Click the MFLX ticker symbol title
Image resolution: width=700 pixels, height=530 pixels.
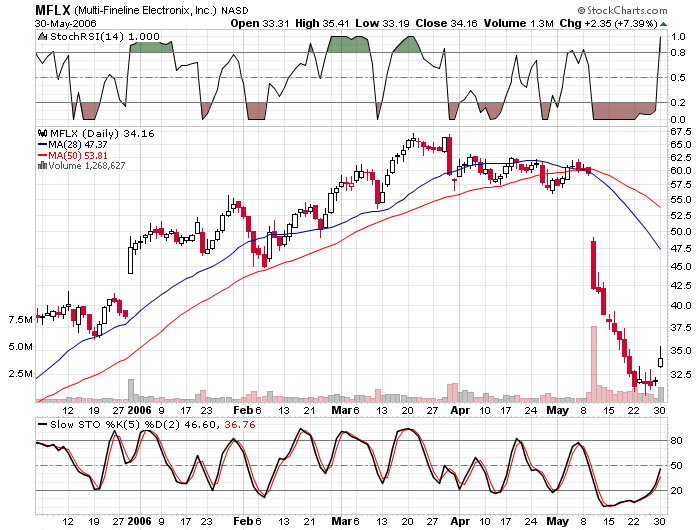[53, 10]
